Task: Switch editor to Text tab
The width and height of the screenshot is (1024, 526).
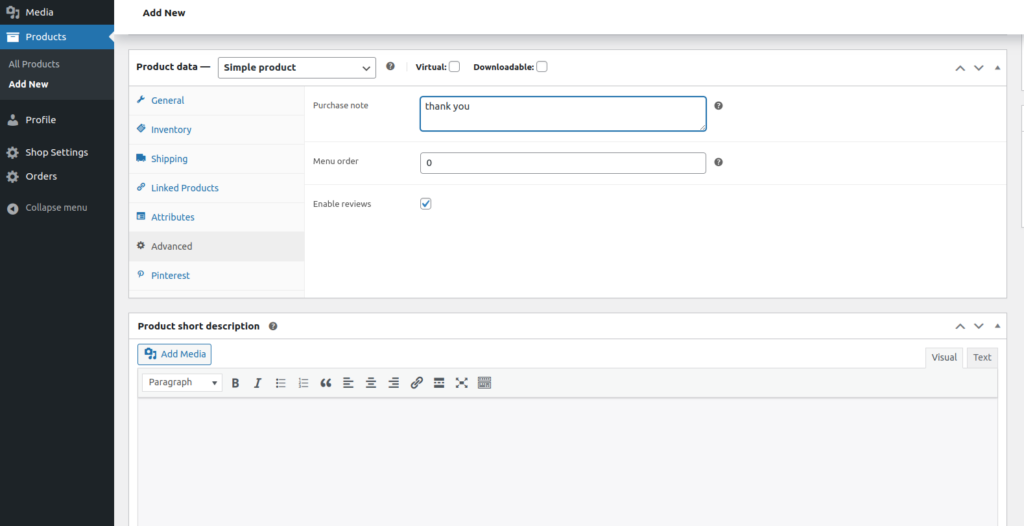Action: tap(982, 358)
